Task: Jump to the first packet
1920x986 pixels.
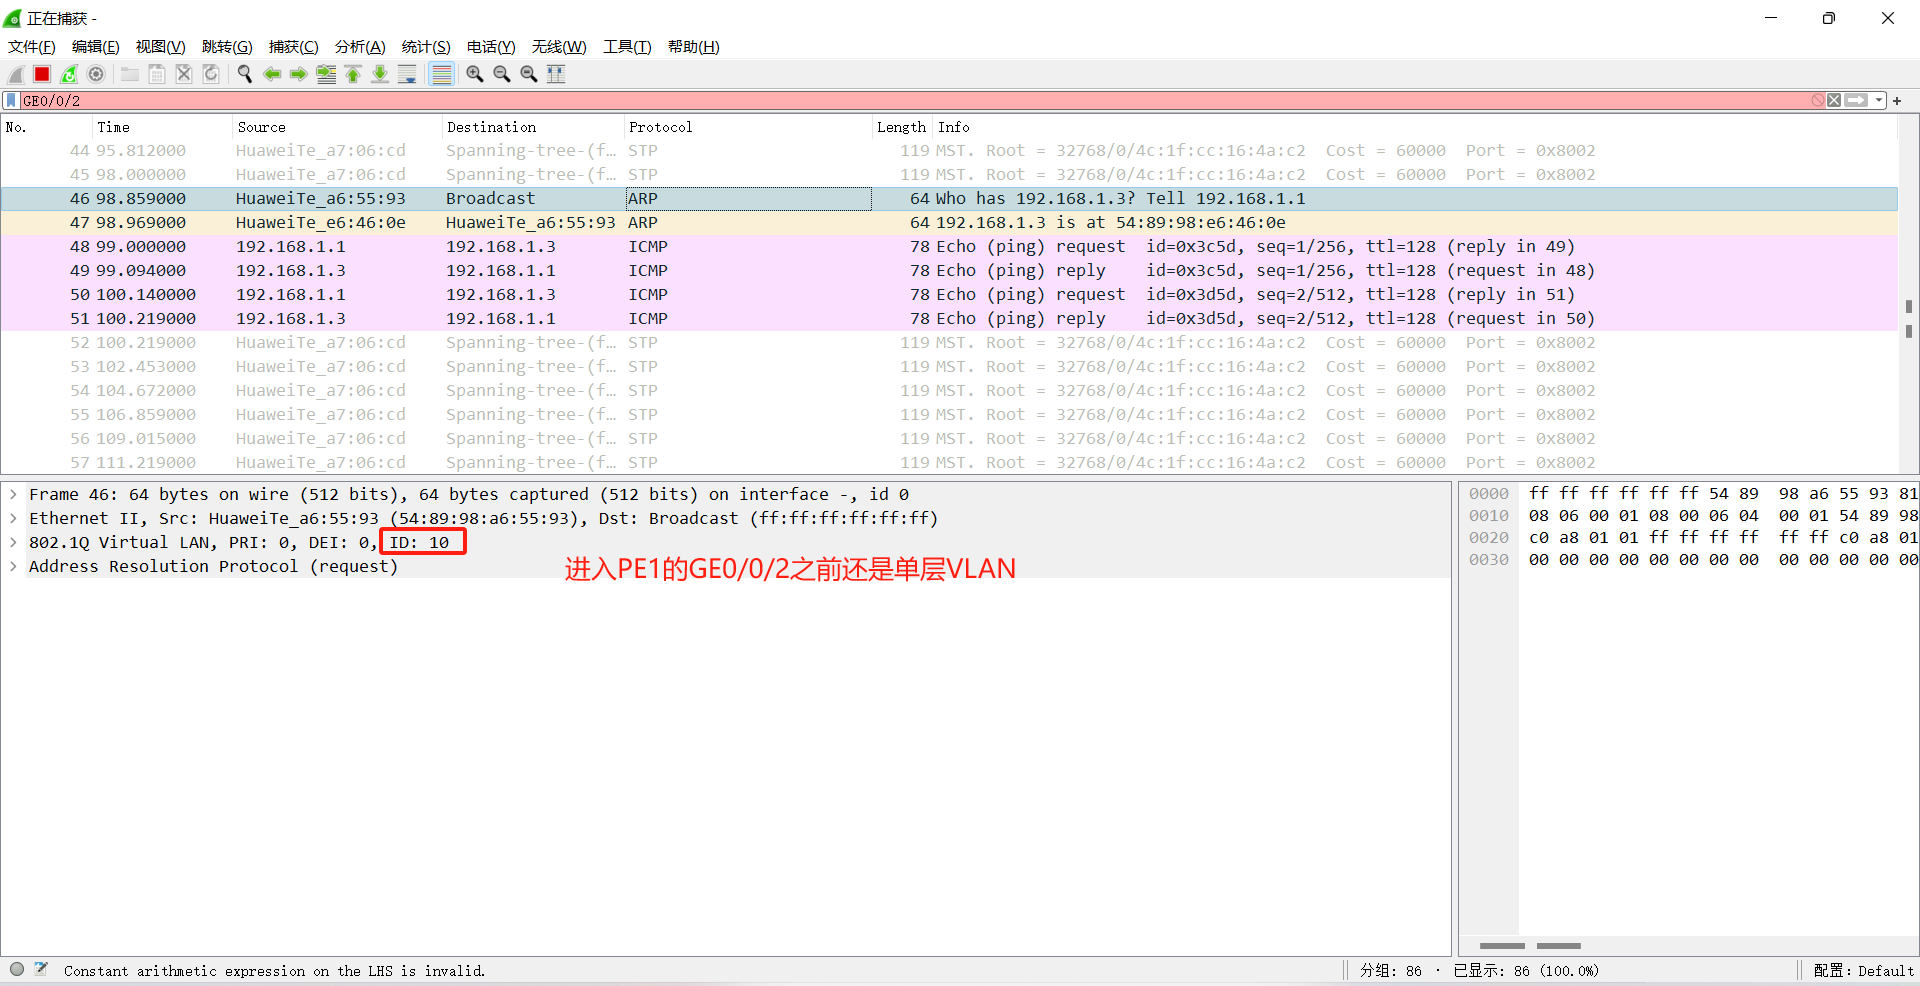Action: coord(353,74)
